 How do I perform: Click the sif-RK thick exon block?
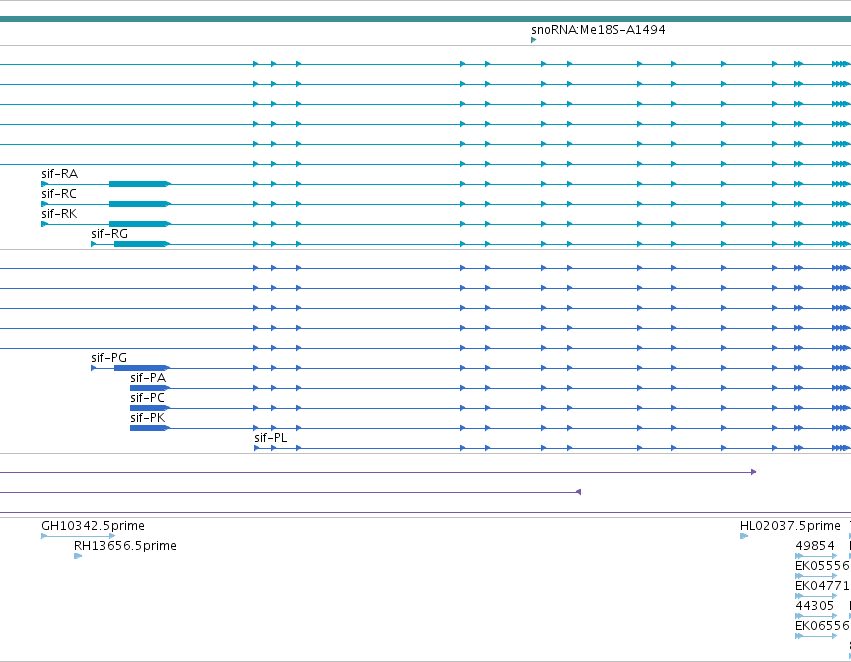[x=140, y=224]
